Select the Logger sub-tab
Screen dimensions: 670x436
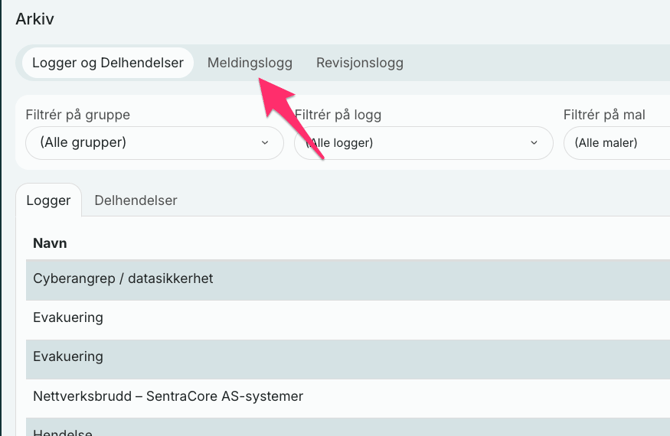(49, 200)
